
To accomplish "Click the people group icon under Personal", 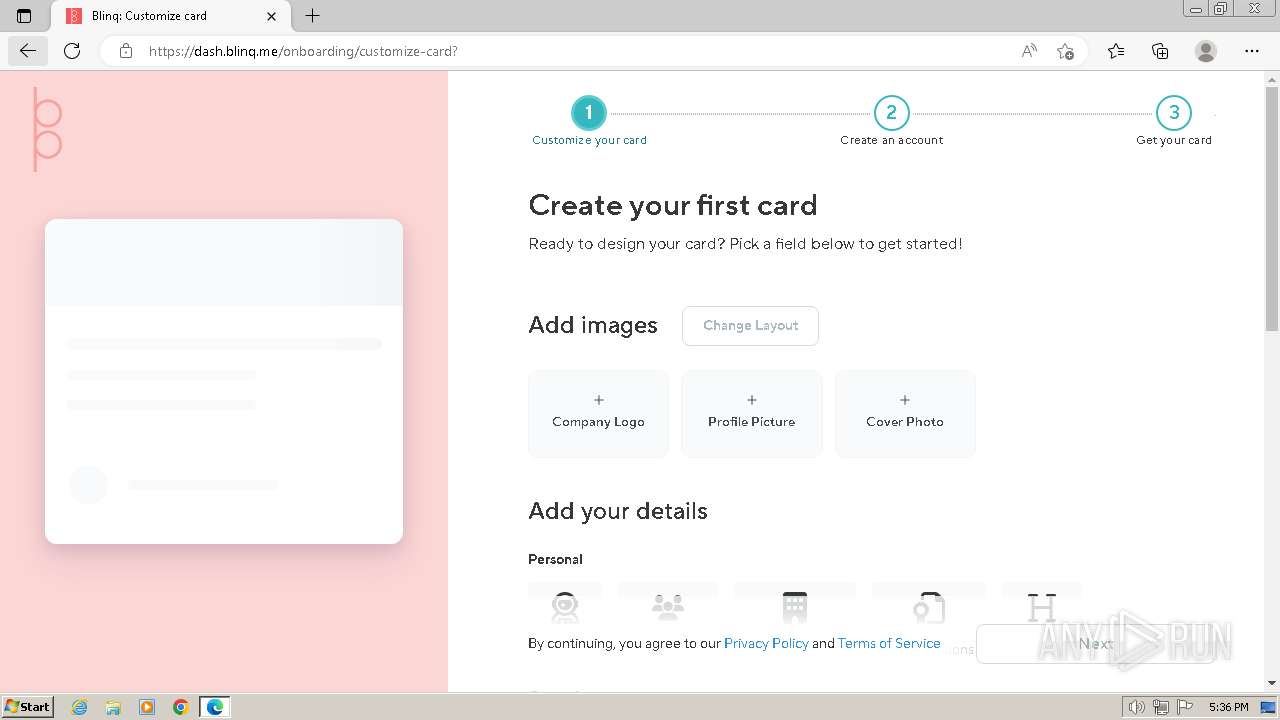I will (668, 606).
